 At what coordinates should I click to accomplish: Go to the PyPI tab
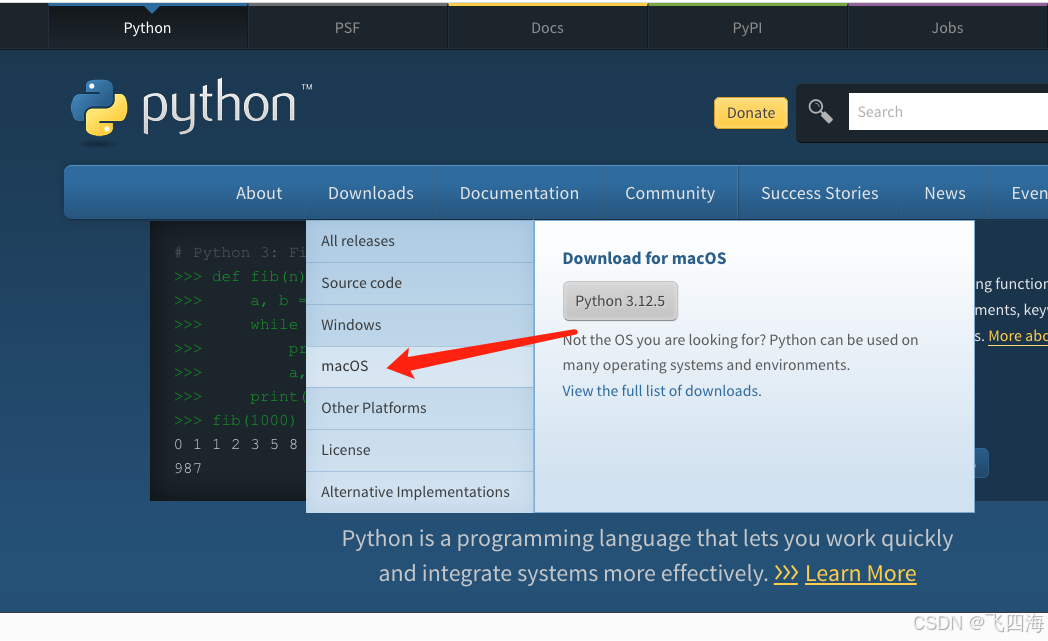pyautogui.click(x=747, y=27)
